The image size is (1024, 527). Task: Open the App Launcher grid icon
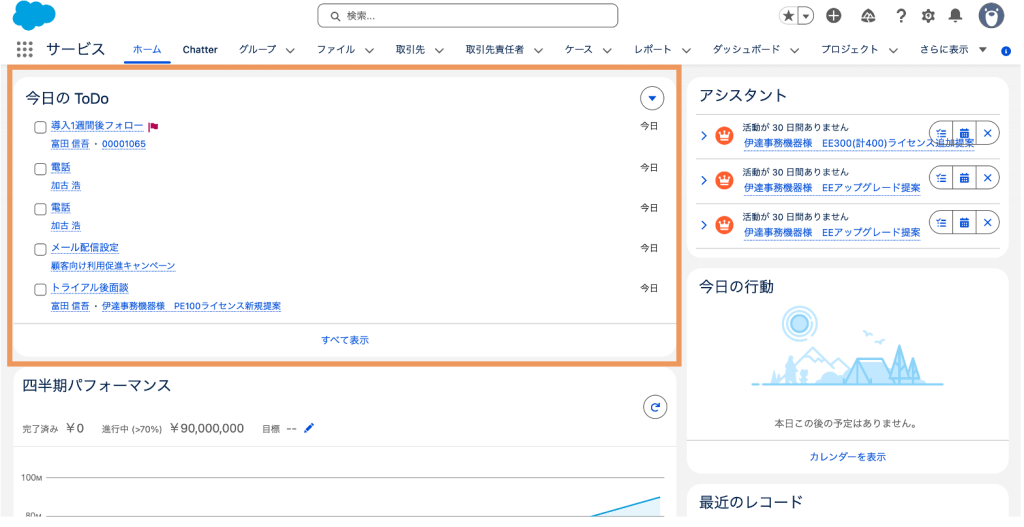tap(25, 49)
